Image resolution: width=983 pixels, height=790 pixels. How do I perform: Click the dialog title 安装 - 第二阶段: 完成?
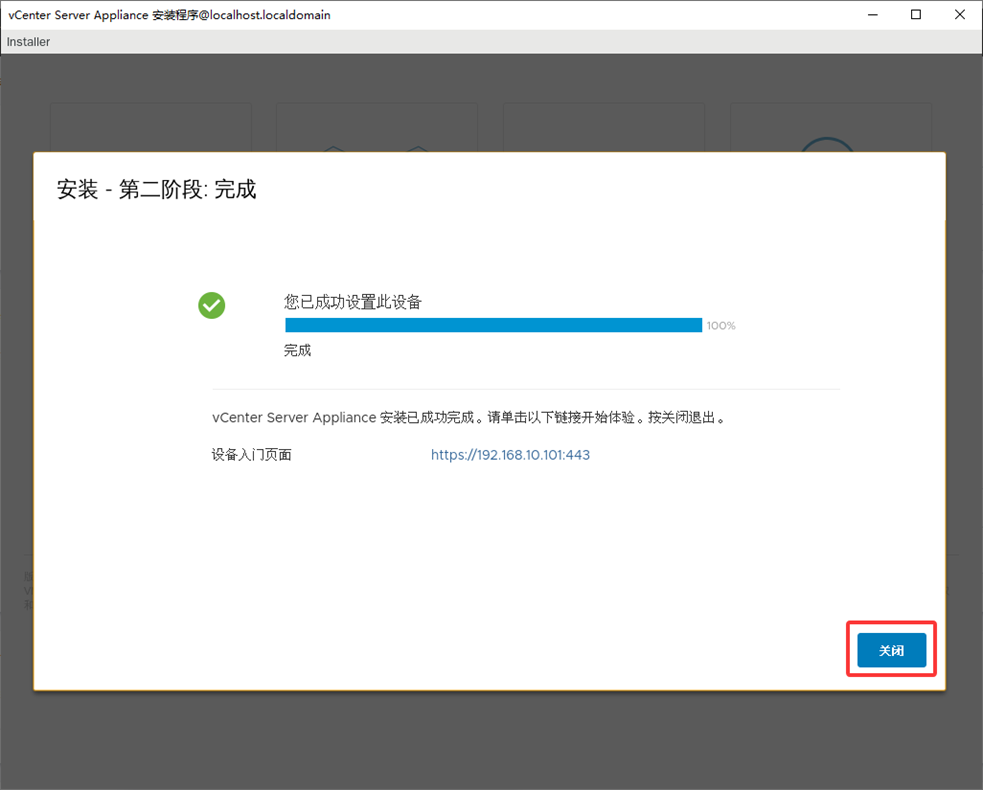click(157, 189)
